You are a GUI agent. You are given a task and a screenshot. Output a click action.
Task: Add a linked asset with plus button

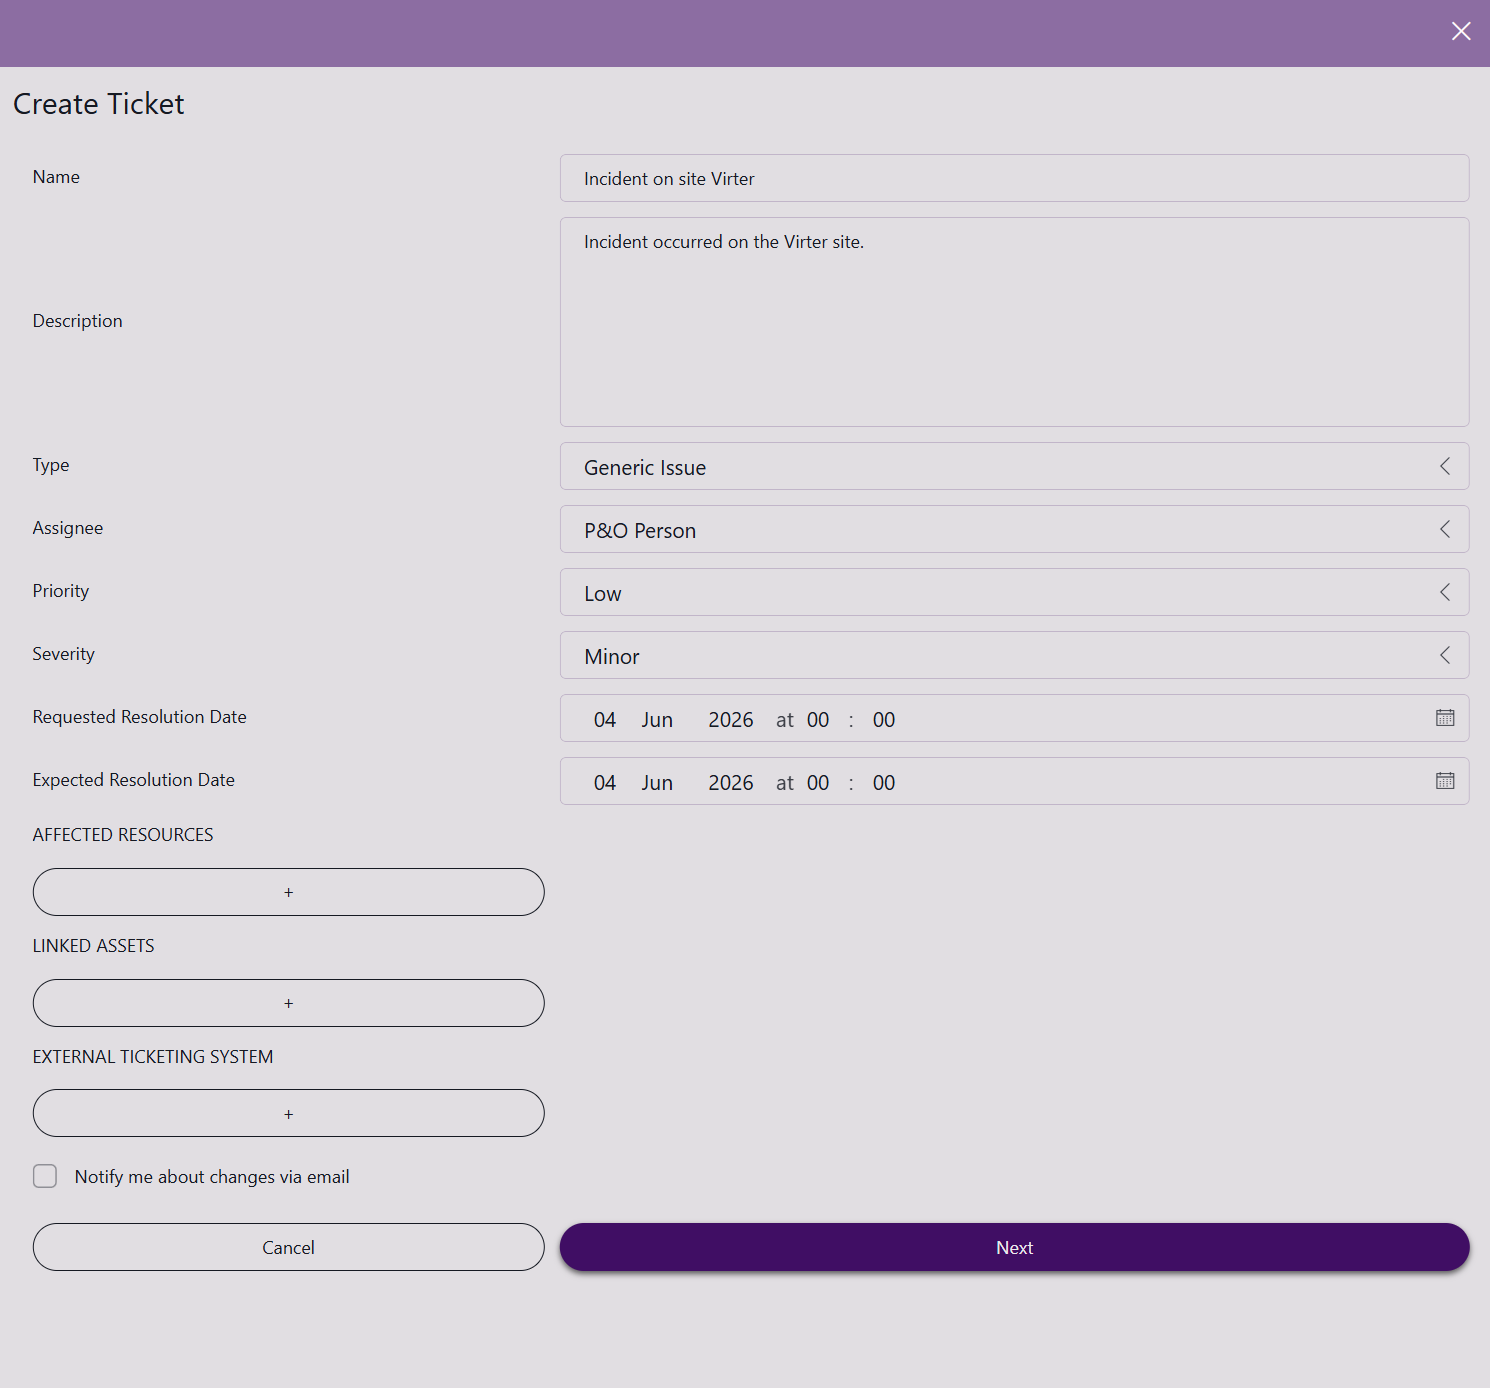[289, 1003]
